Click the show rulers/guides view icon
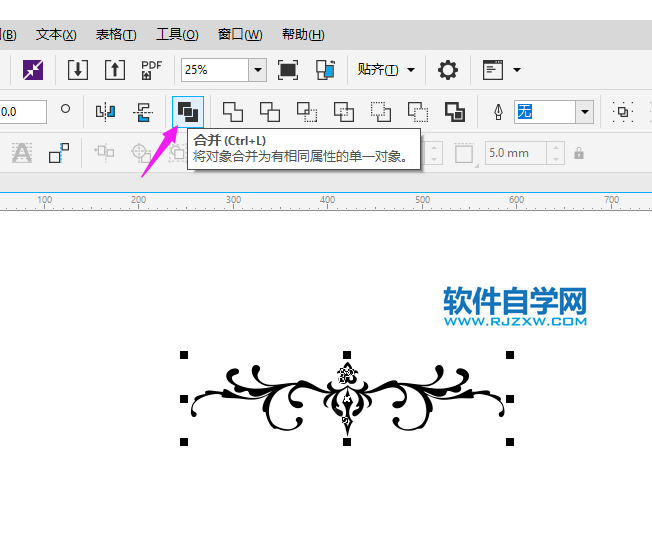The width and height of the screenshot is (652, 557). click(325, 70)
